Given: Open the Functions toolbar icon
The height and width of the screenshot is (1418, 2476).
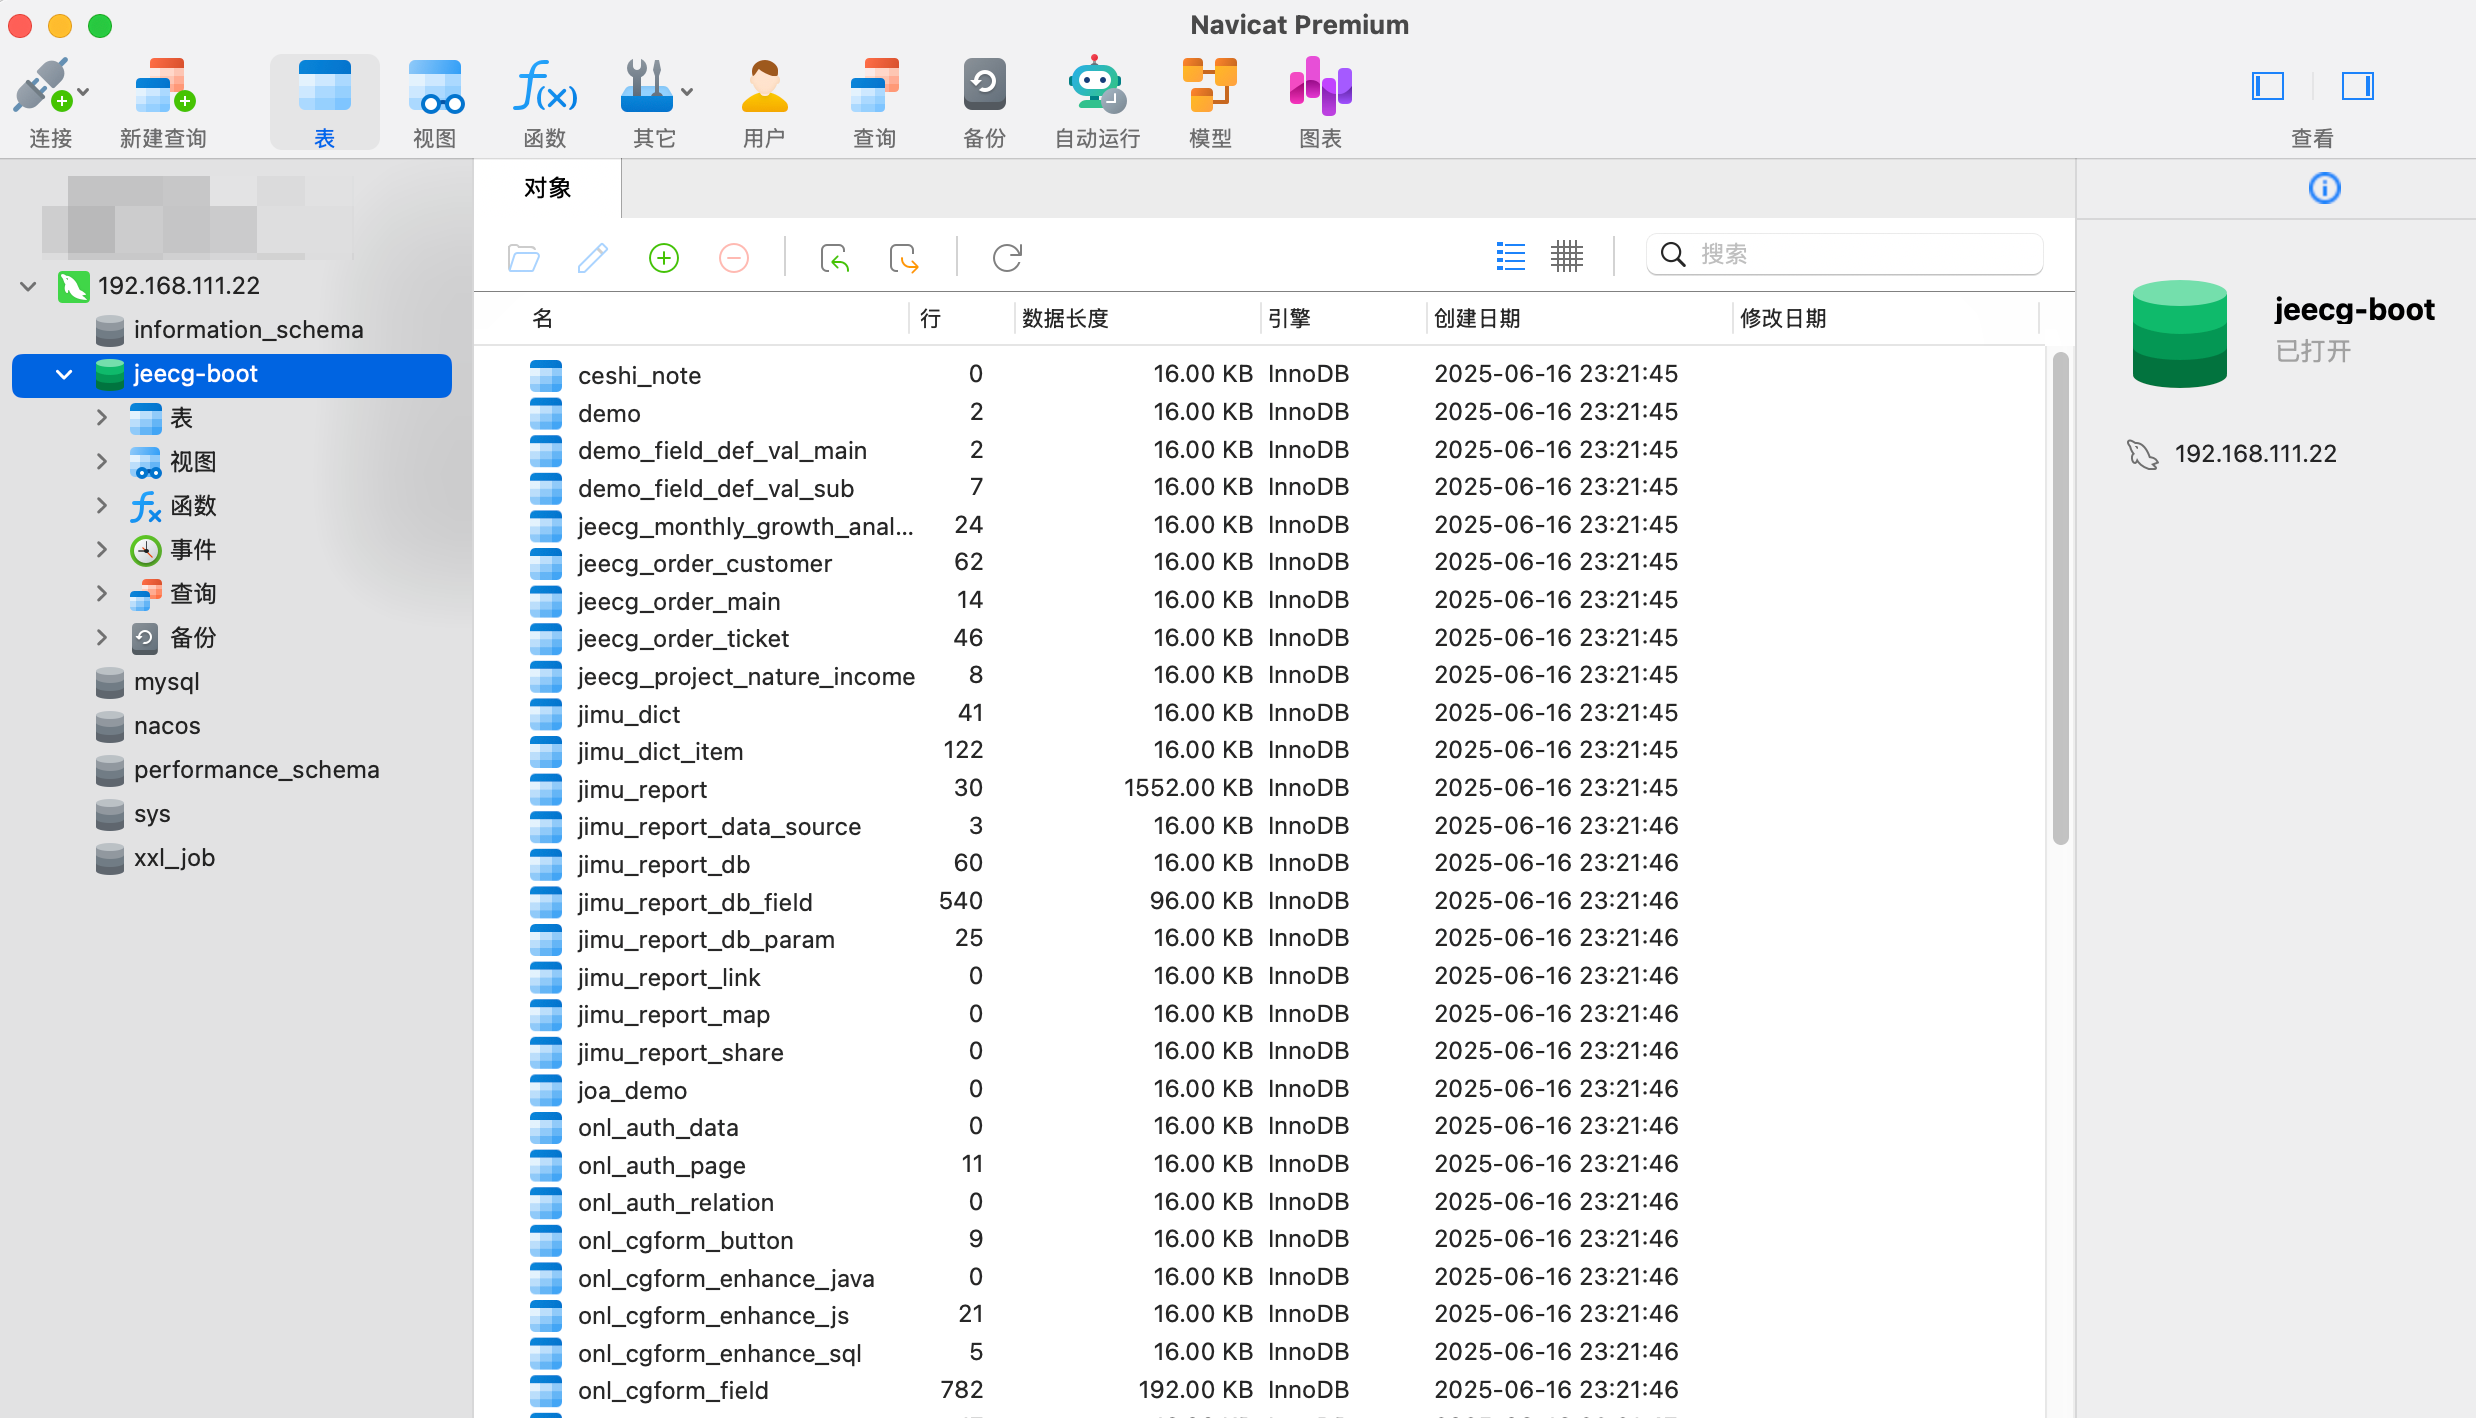Looking at the screenshot, I should coord(544,88).
